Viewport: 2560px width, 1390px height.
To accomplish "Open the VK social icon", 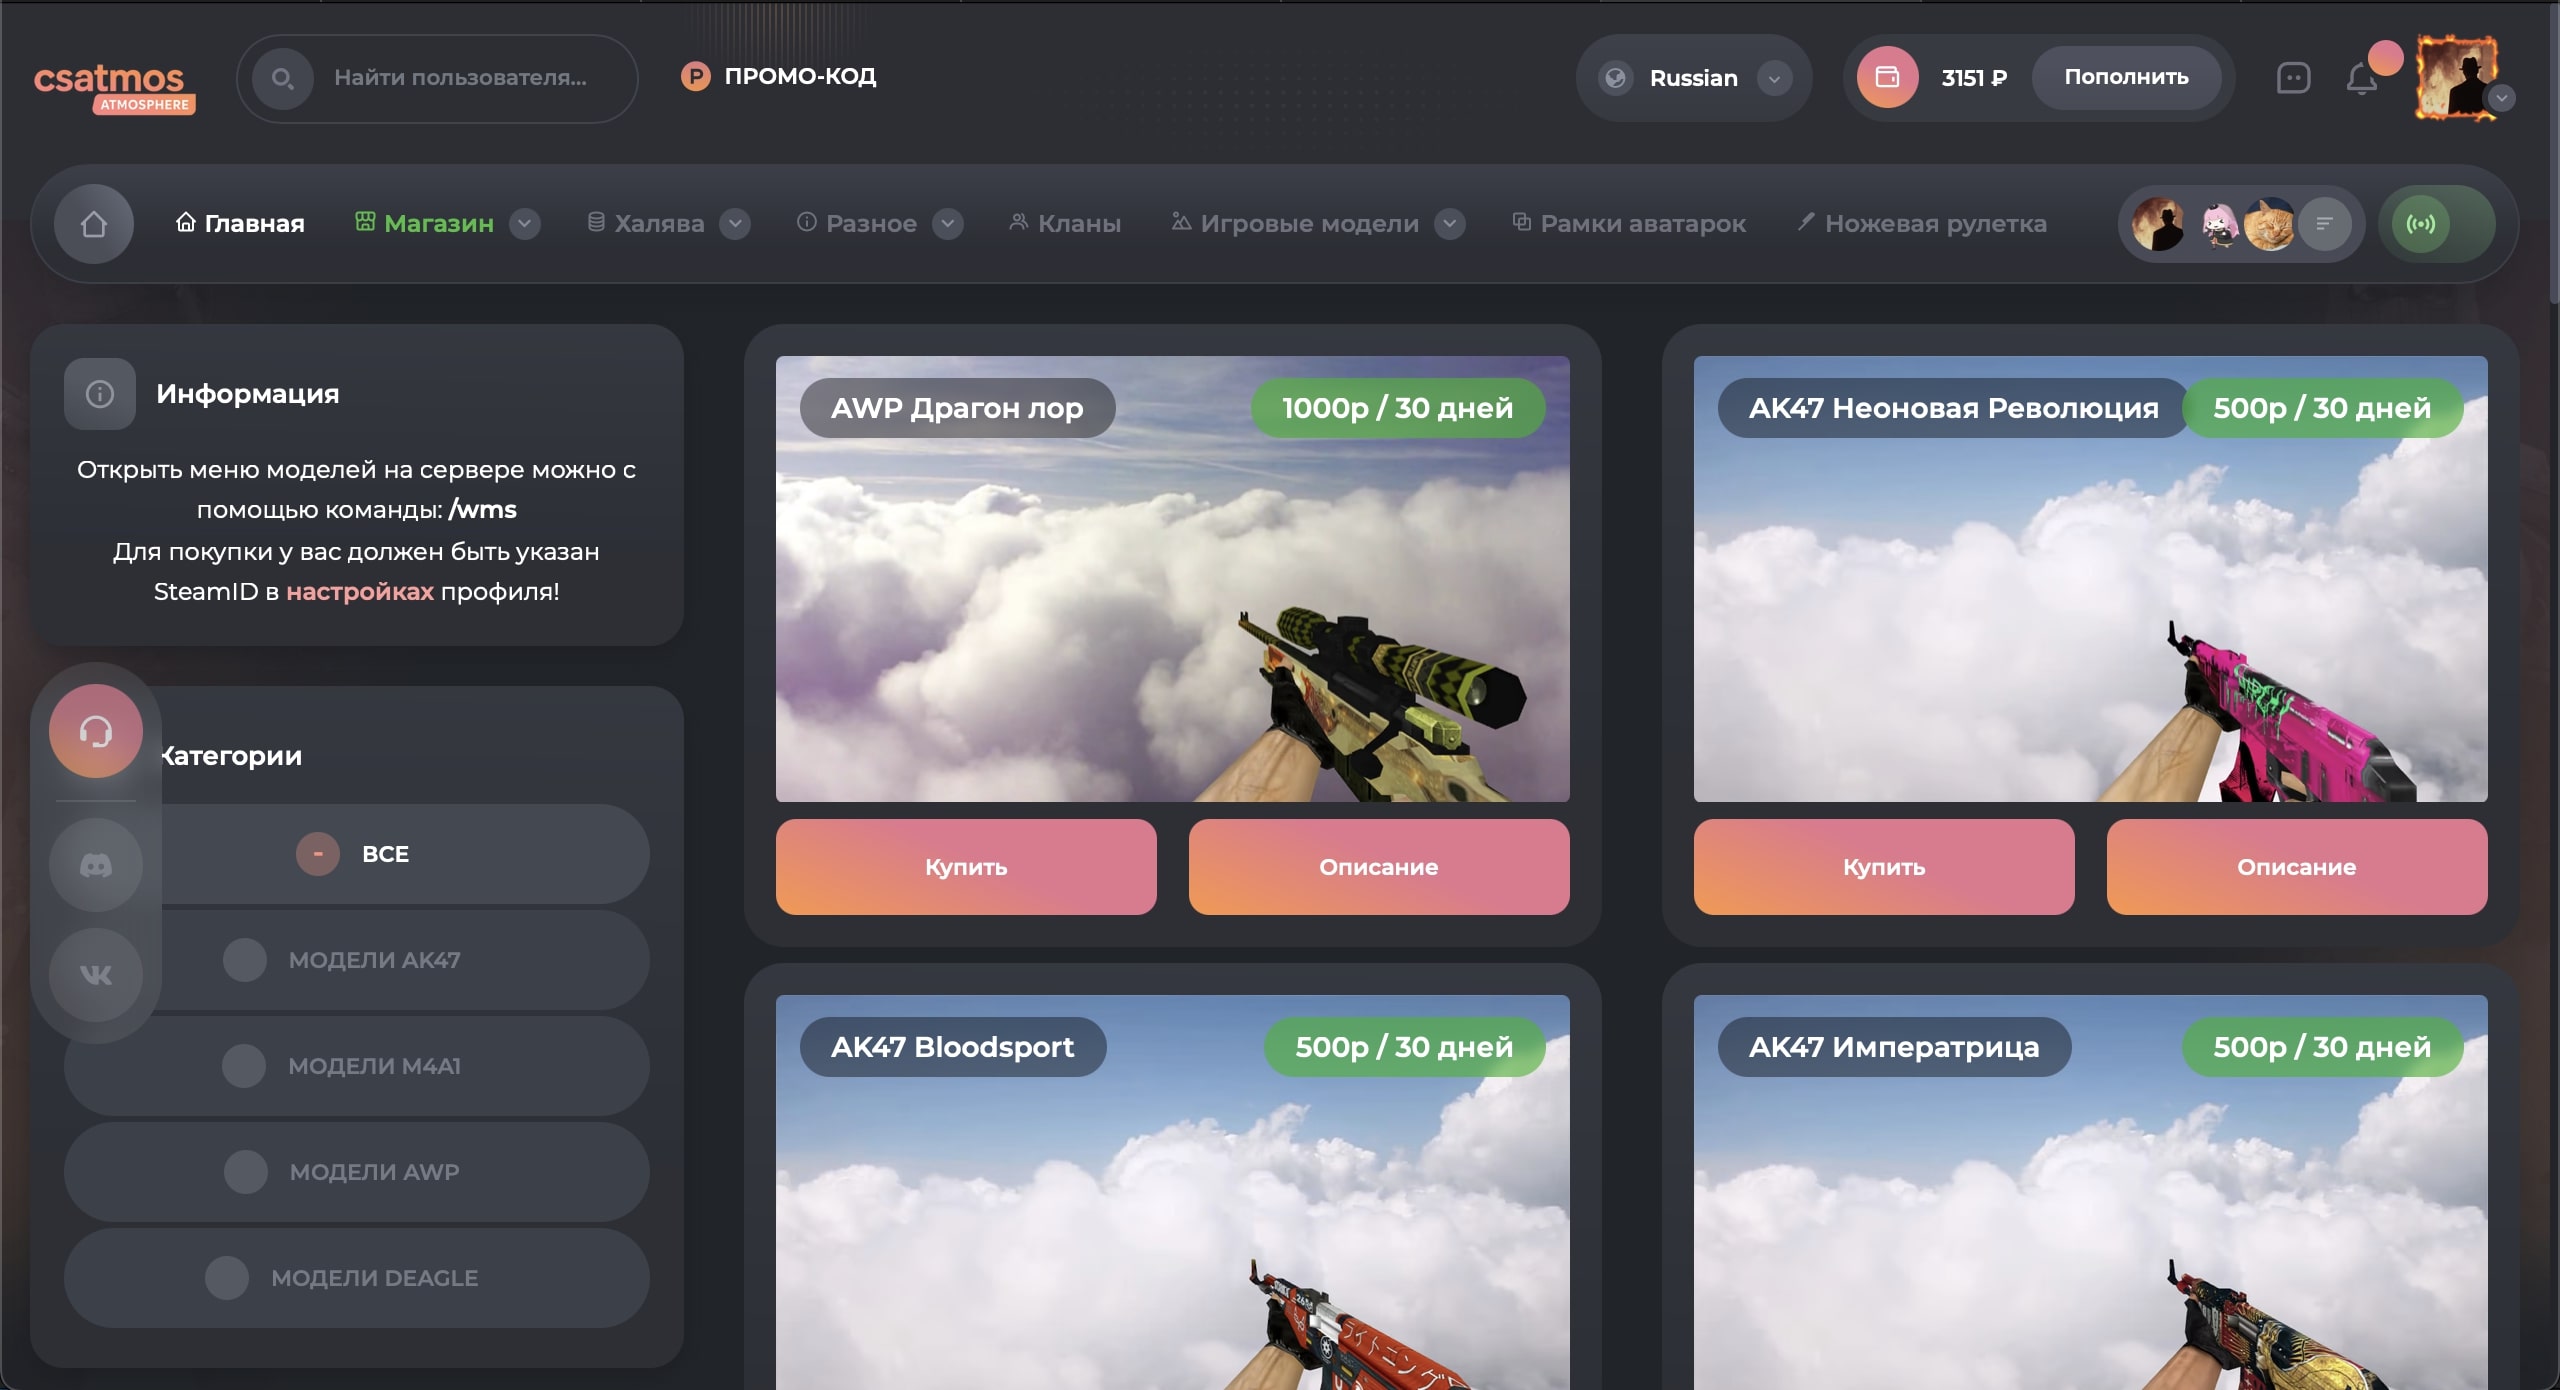I will click(x=96, y=974).
